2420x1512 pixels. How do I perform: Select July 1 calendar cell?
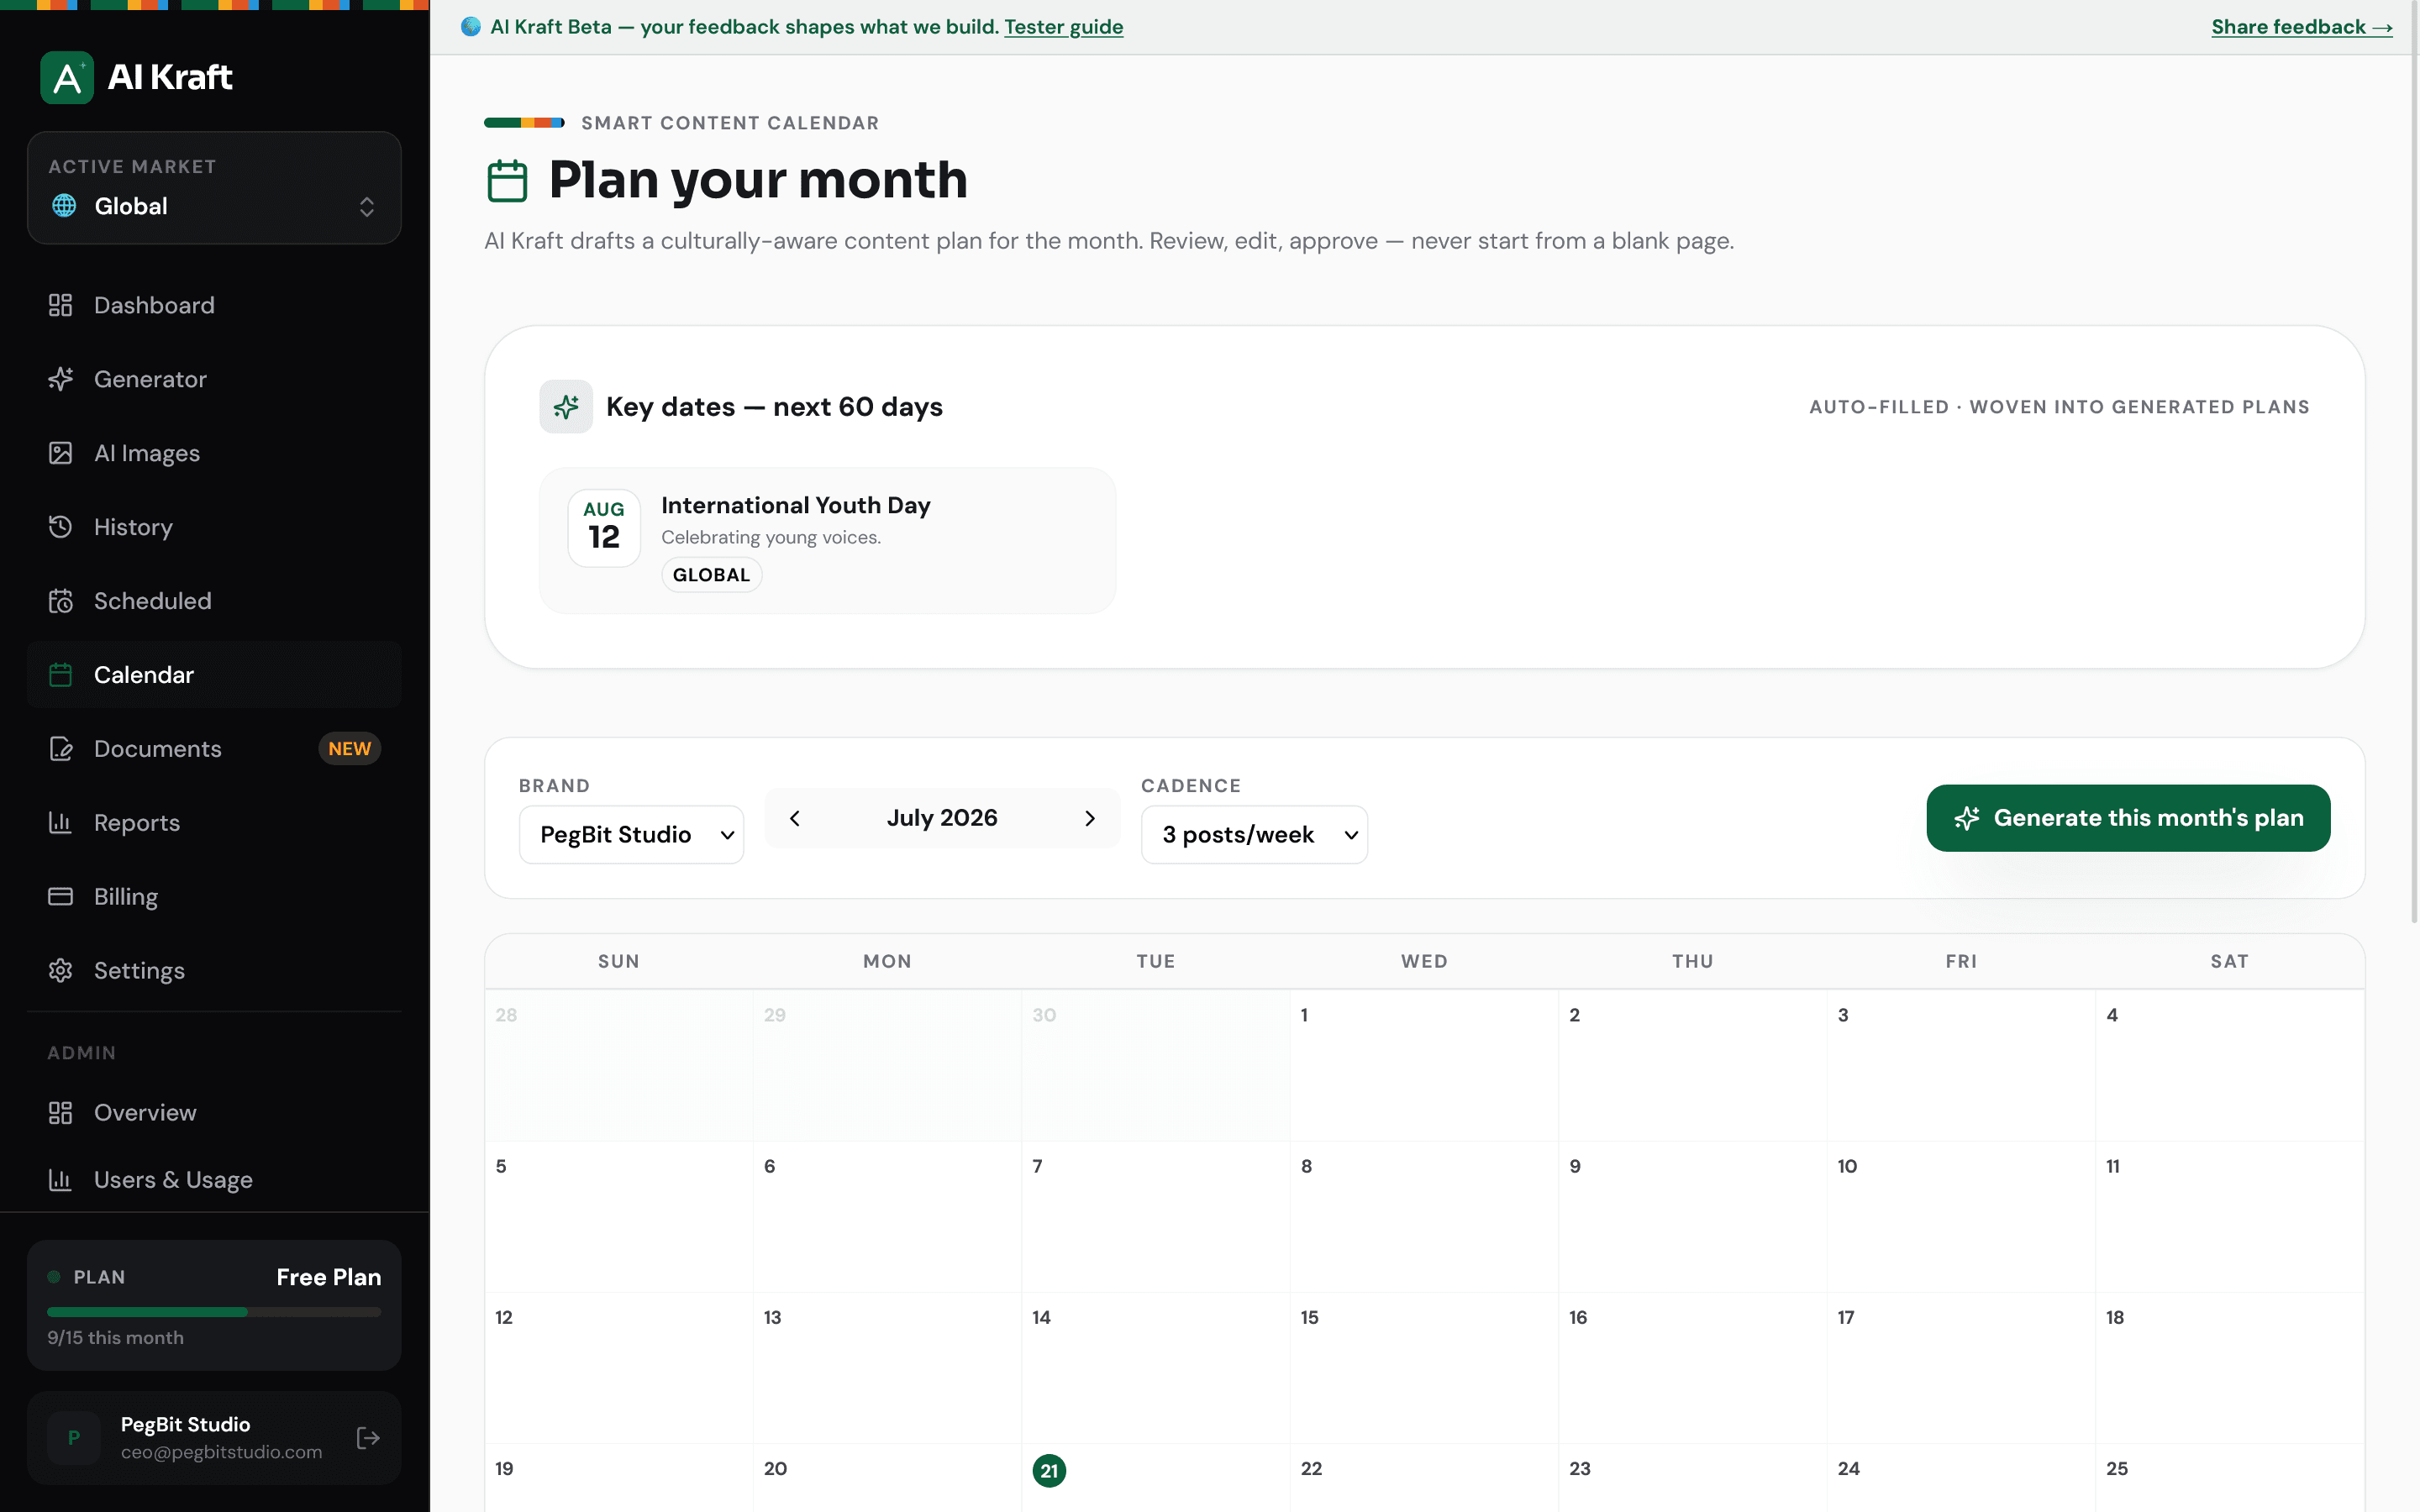point(1423,1065)
